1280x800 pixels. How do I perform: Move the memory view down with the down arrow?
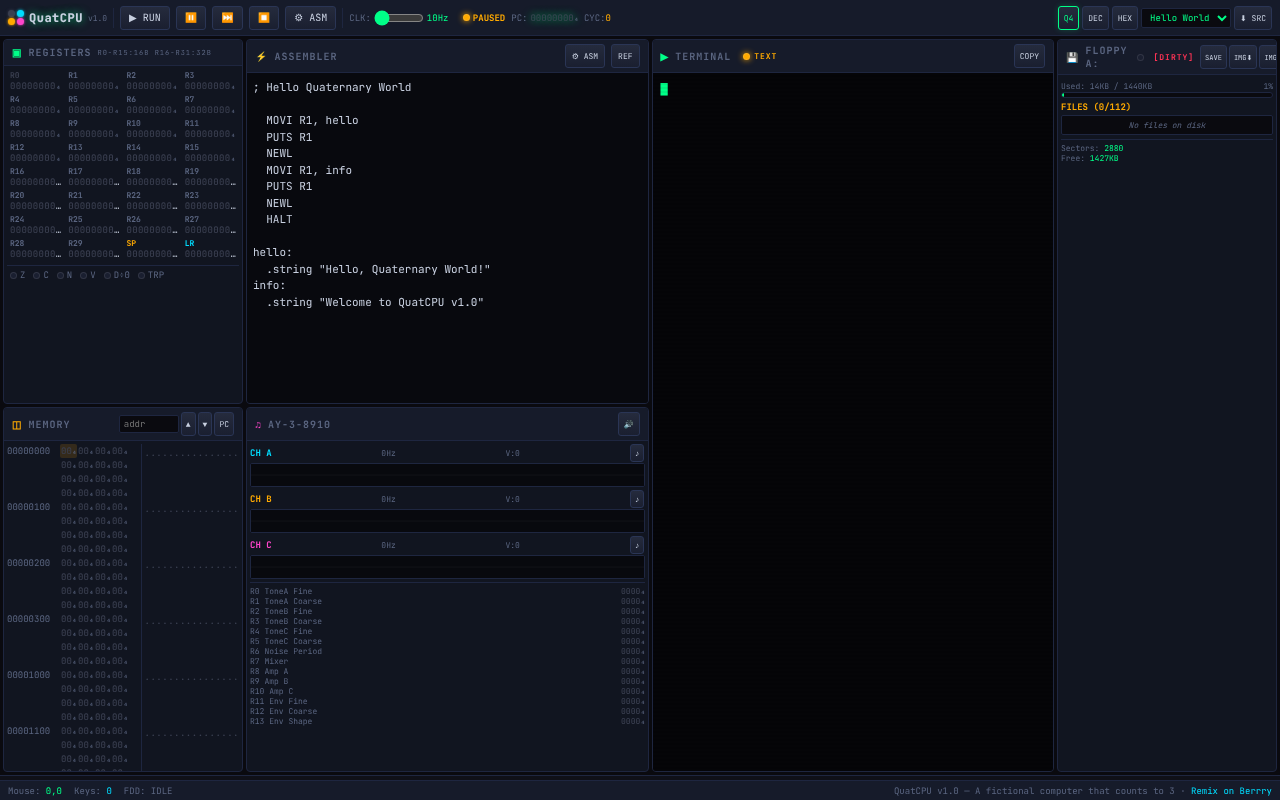pyautogui.click(x=205, y=424)
